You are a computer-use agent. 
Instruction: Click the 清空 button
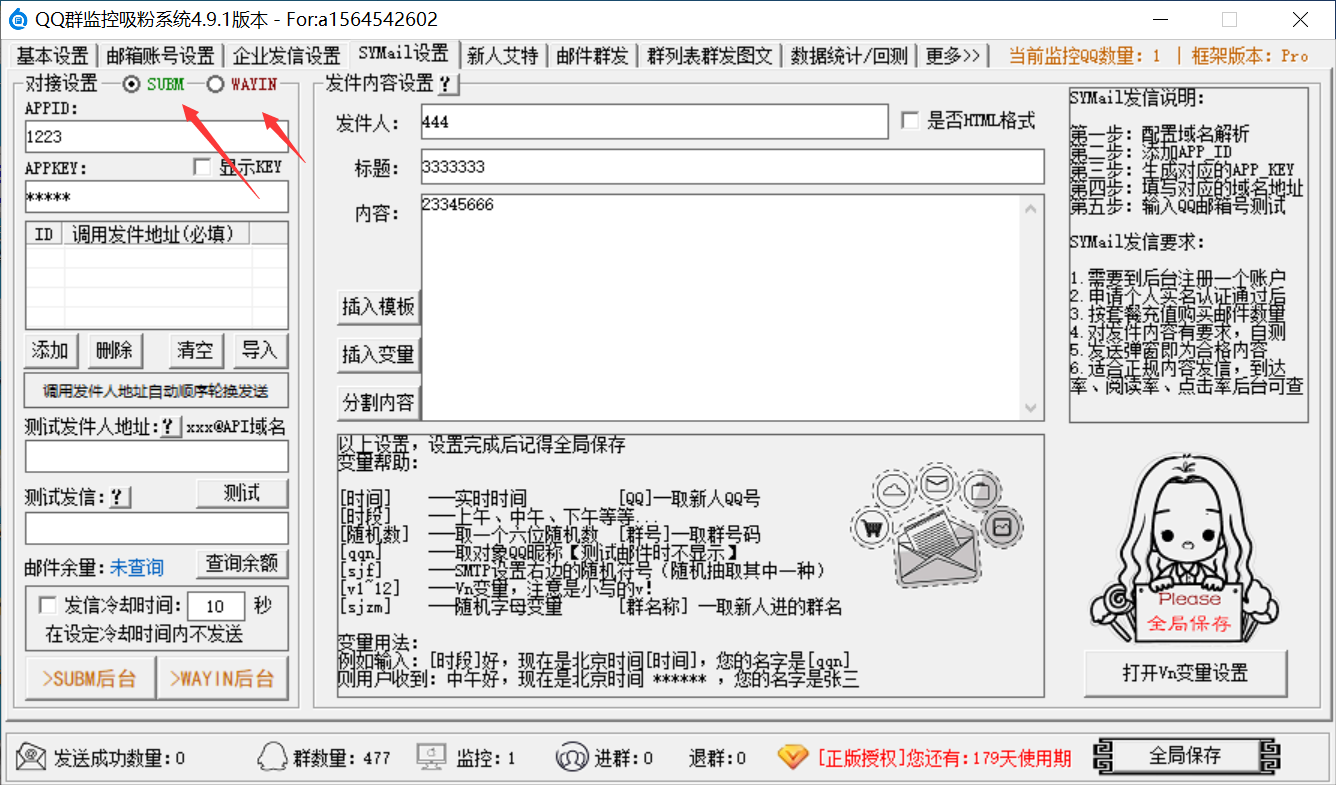(x=195, y=351)
